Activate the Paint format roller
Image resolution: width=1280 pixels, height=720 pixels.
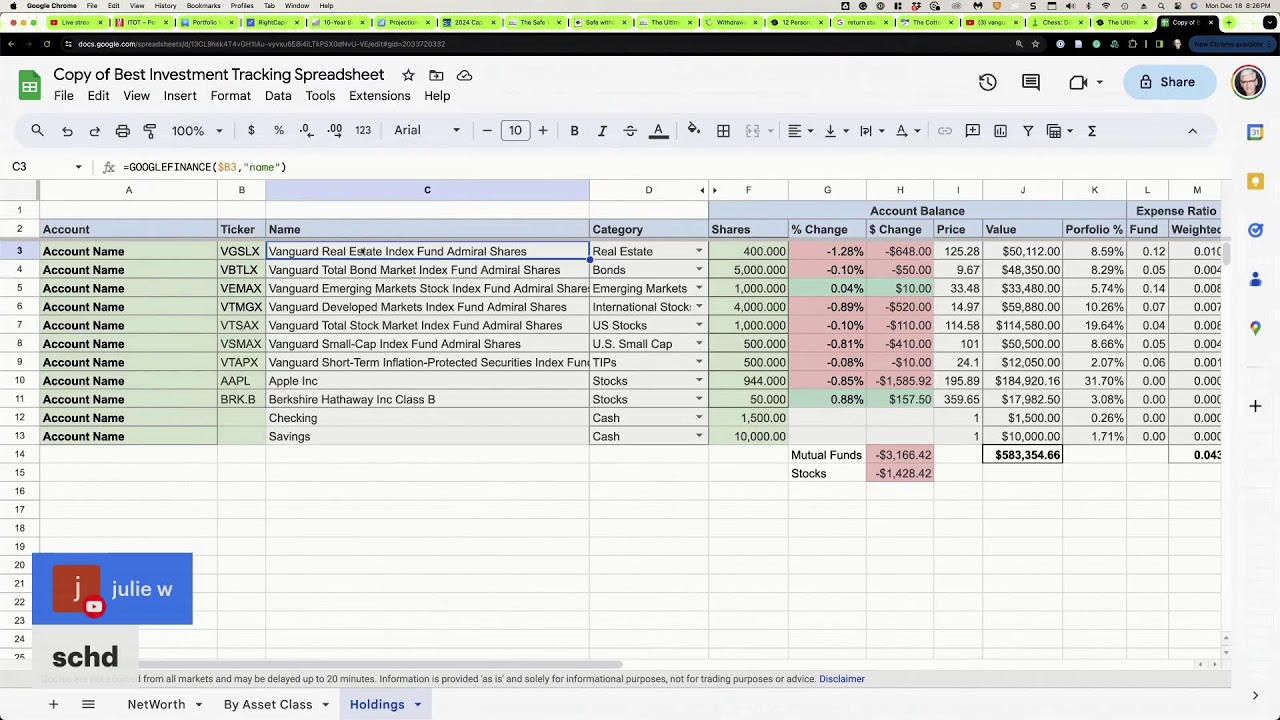150,131
